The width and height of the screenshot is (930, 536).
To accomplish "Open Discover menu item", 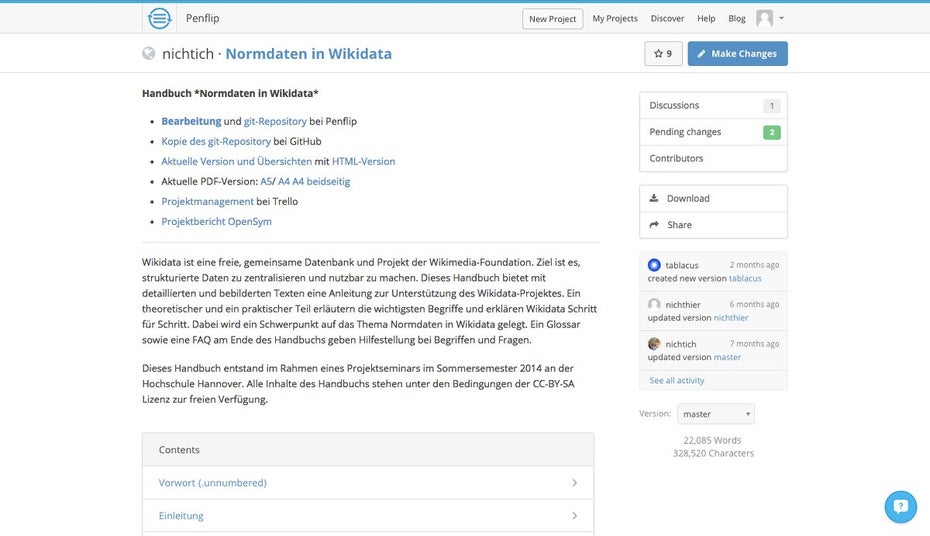I will click(x=667, y=18).
